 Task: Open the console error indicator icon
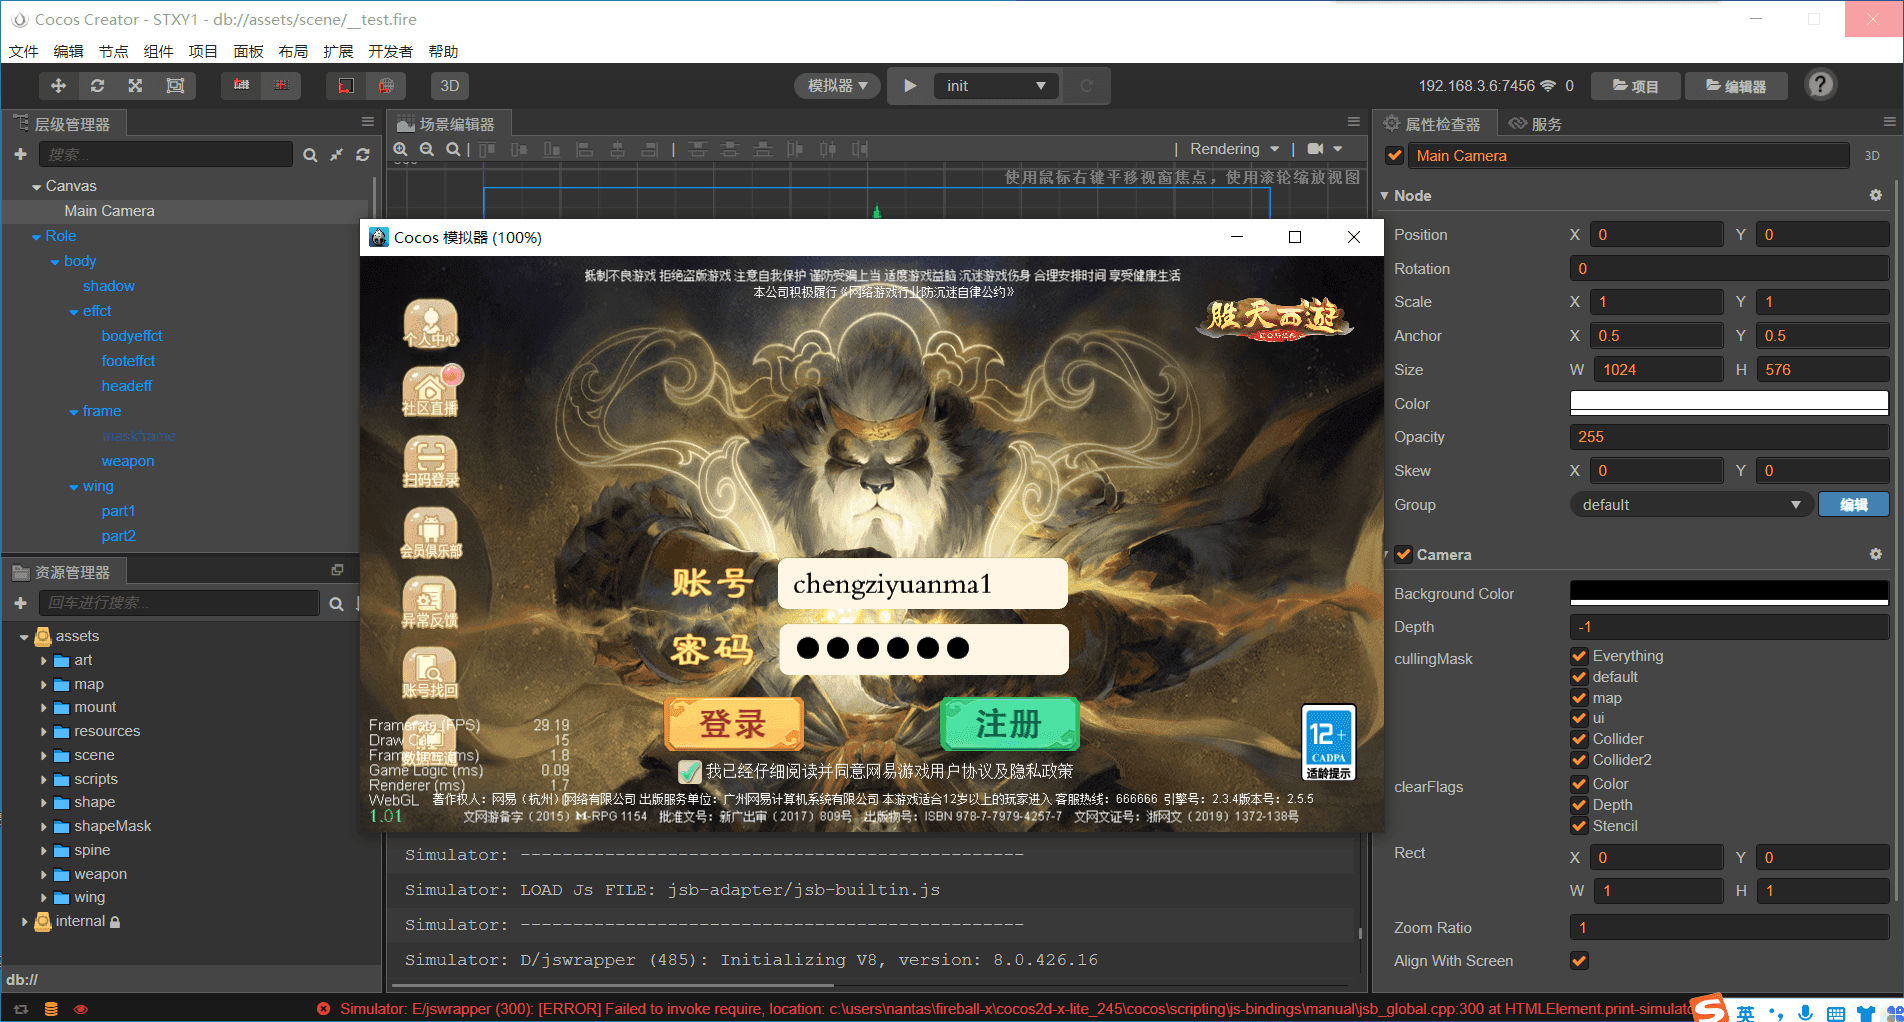click(323, 1009)
